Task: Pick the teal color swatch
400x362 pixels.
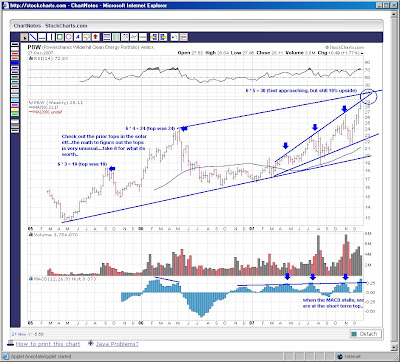Action: 15,81
